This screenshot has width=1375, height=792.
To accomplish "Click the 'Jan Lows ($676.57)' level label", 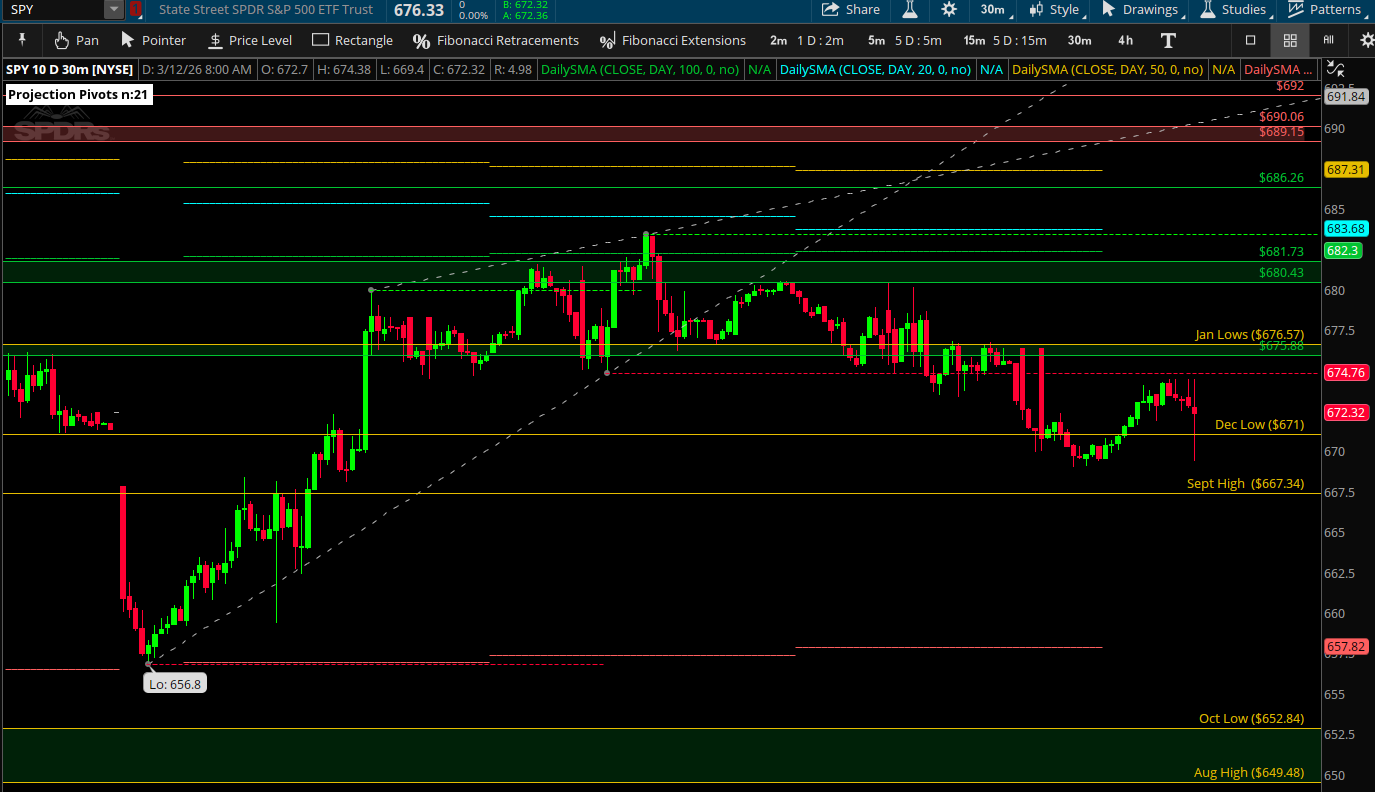I will click(1250, 334).
